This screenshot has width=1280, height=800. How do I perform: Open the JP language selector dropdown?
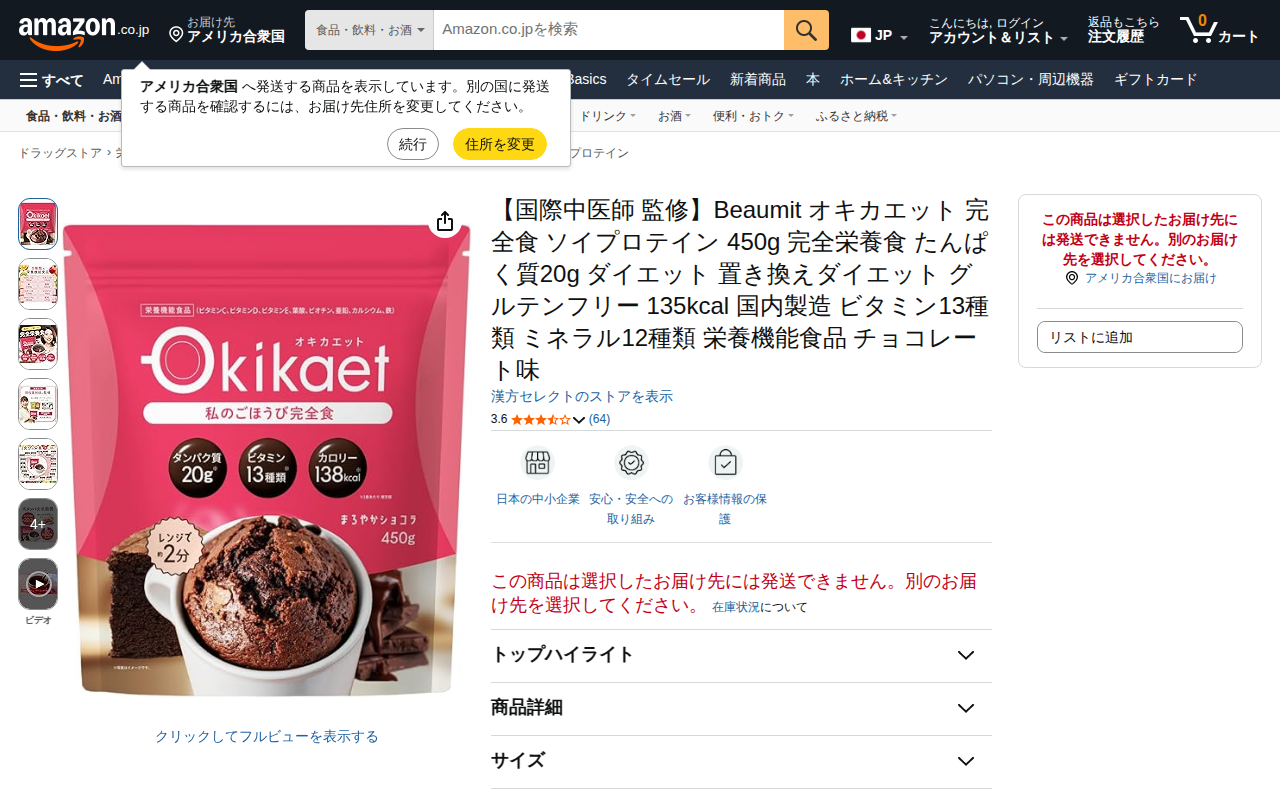(x=880, y=35)
